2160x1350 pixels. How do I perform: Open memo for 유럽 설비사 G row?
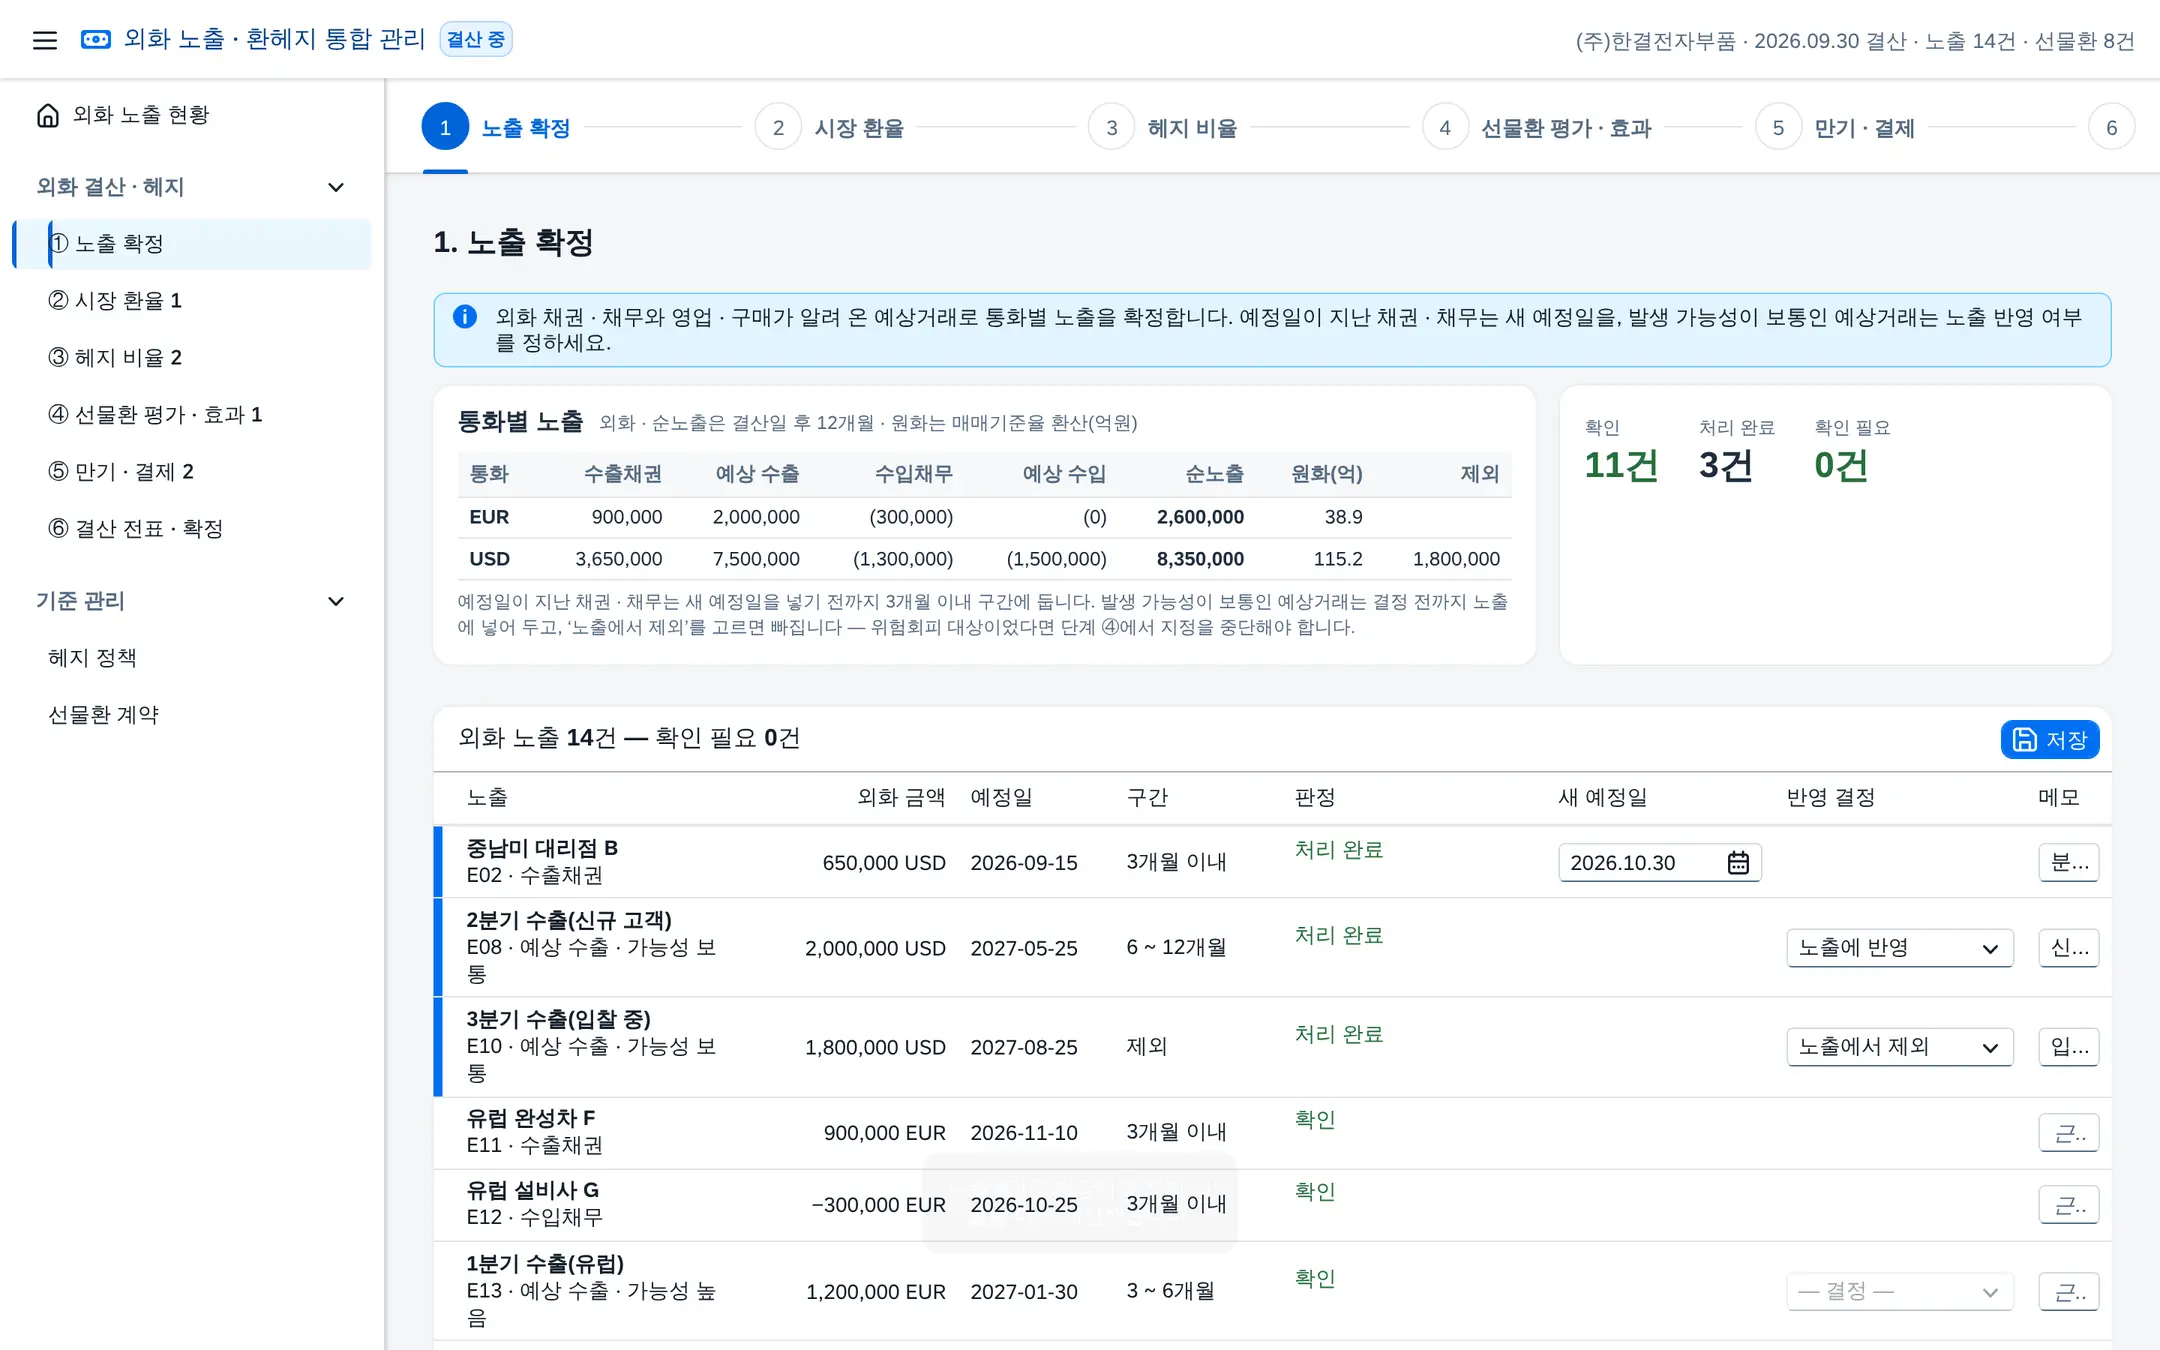[x=2069, y=1205]
